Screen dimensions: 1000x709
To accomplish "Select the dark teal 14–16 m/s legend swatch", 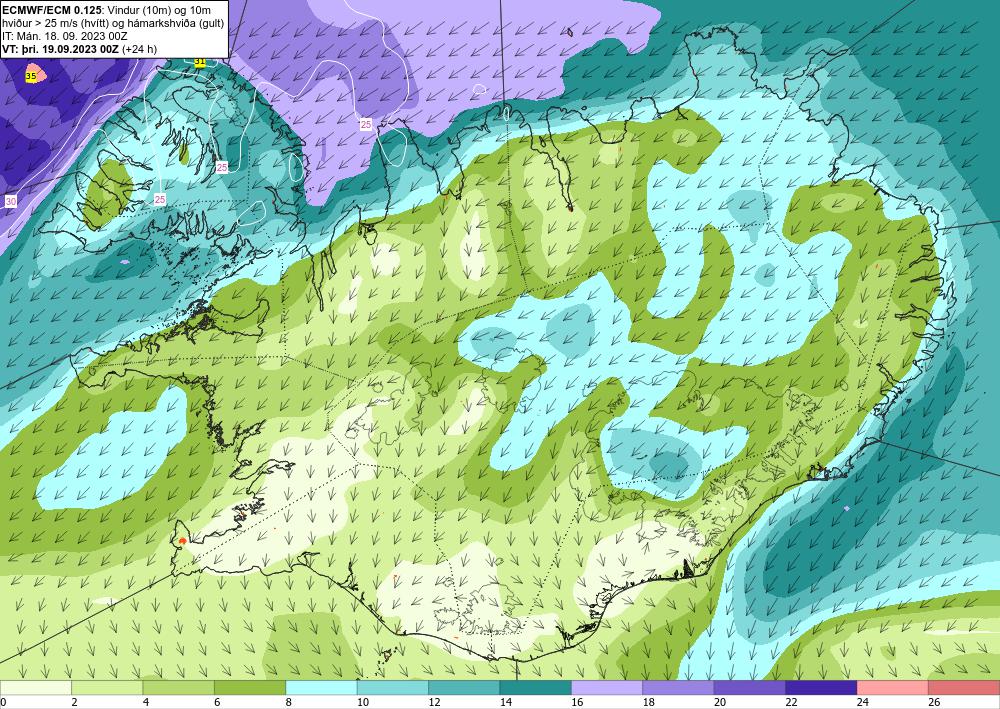I will [536, 687].
